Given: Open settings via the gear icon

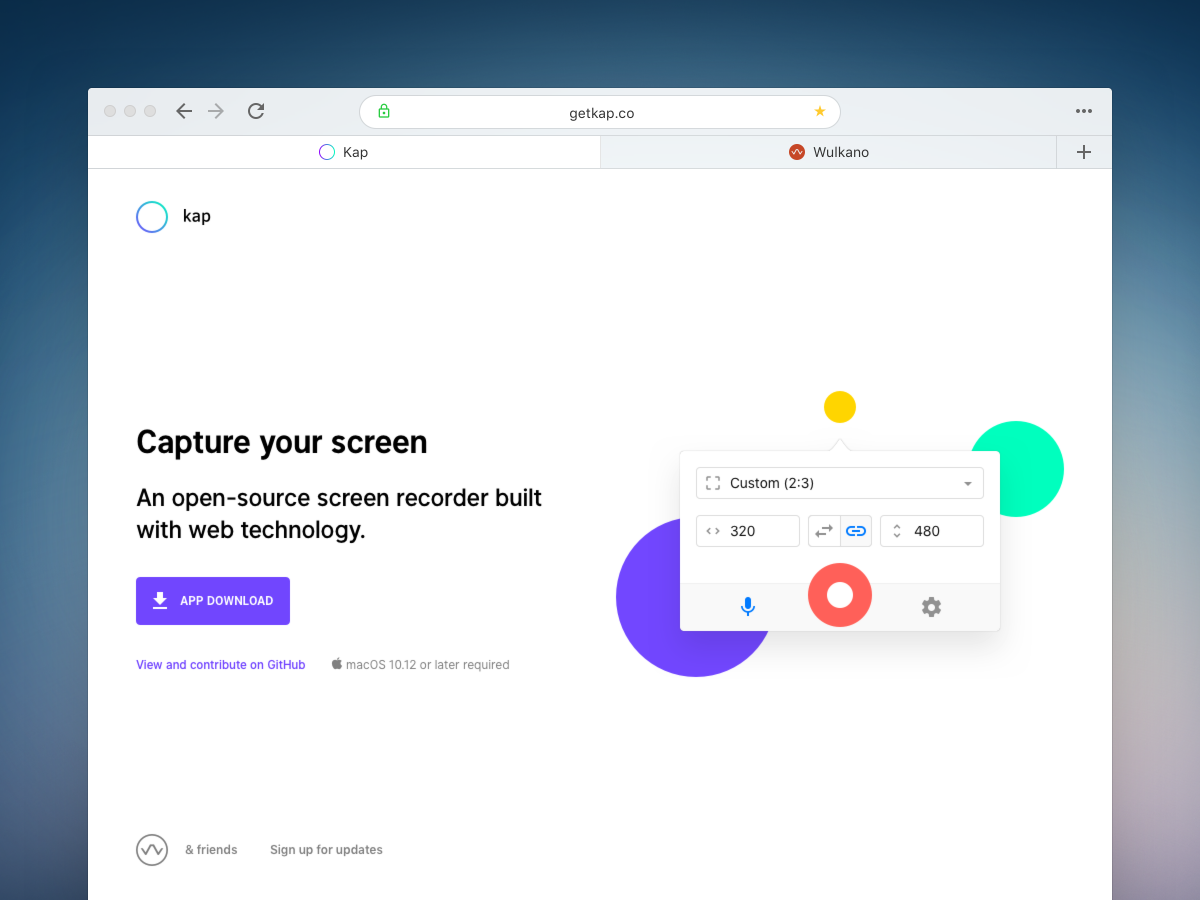Looking at the screenshot, I should 931,607.
